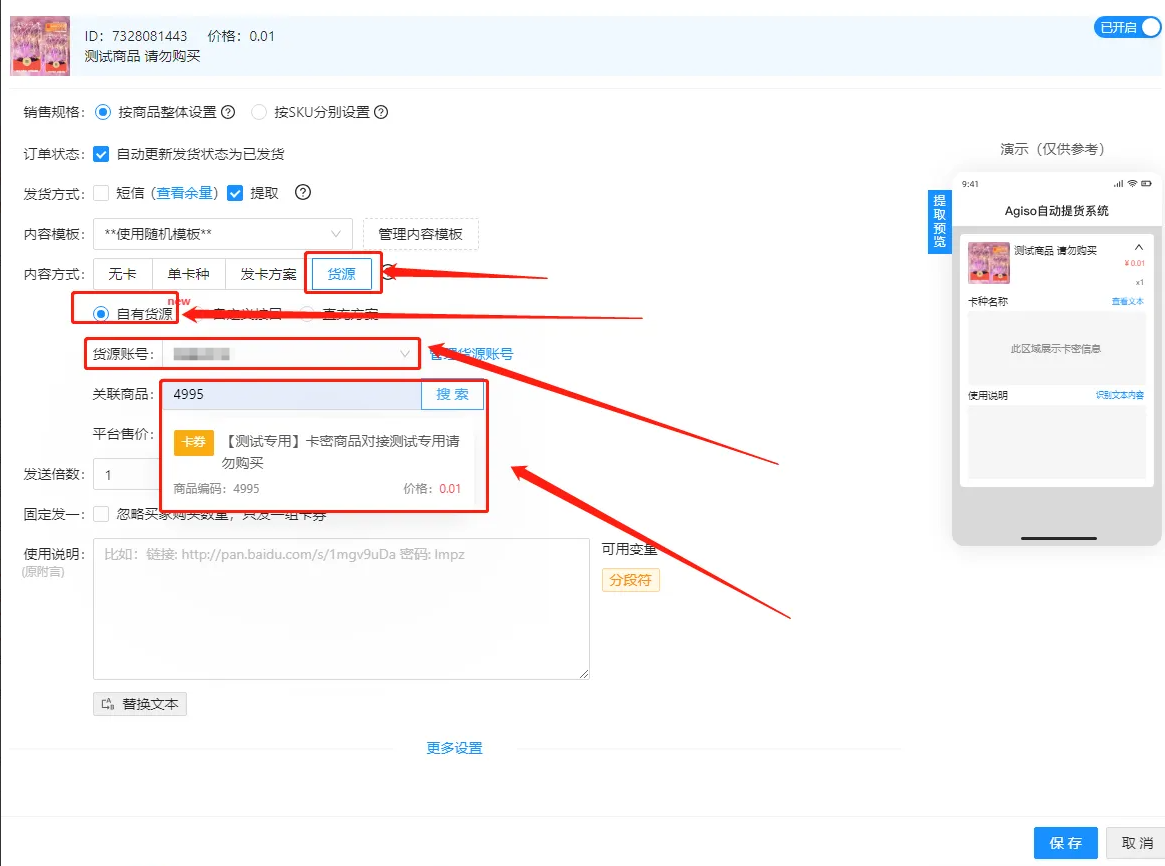The image size is (1165, 866).
Task: Open the 内容模板 template dropdown
Action: tap(222, 233)
